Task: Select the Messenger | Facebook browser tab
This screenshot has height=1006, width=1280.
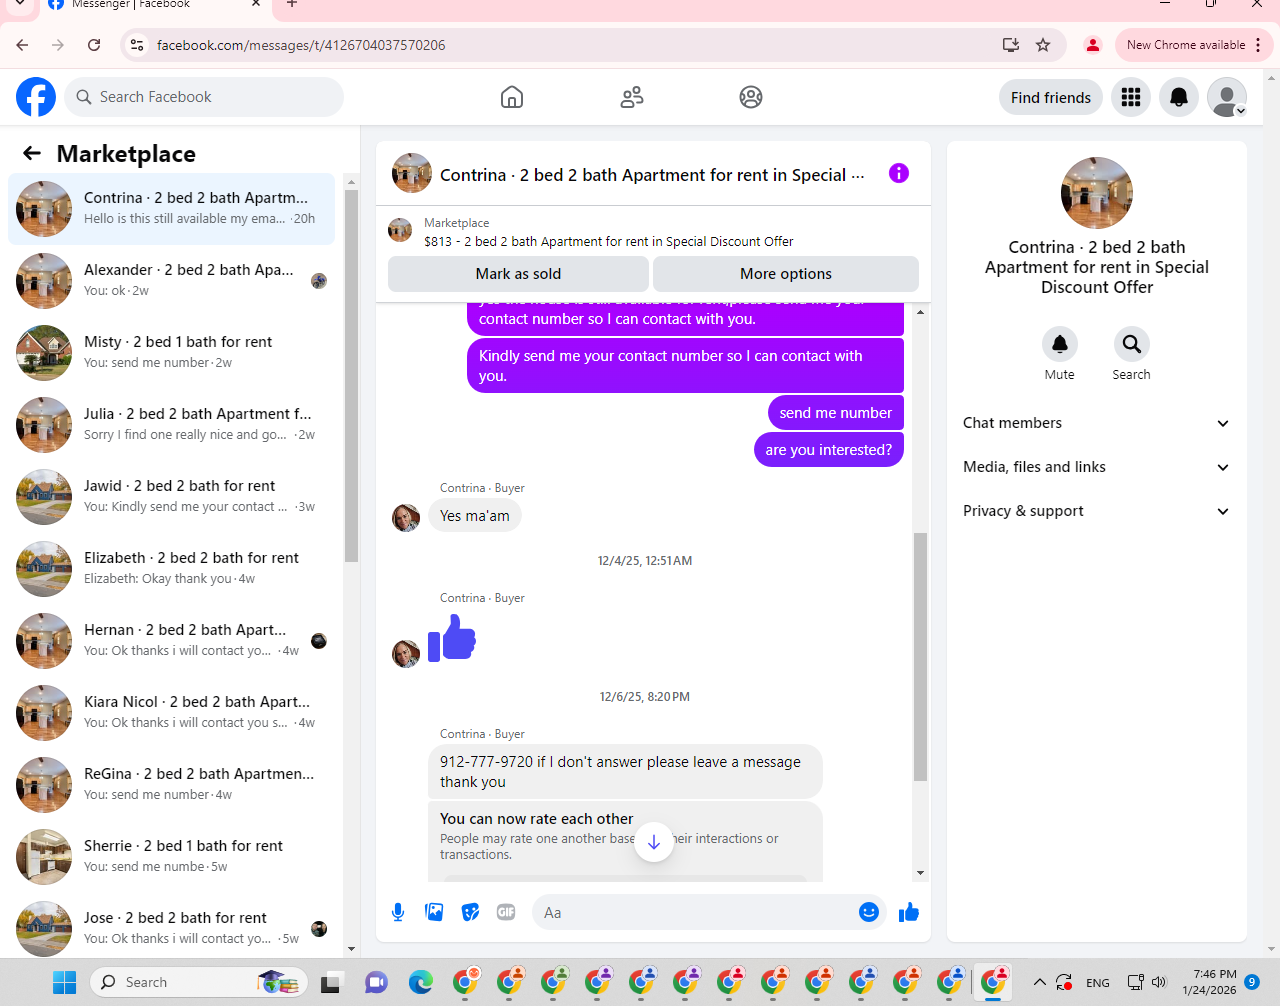Action: [155, 5]
